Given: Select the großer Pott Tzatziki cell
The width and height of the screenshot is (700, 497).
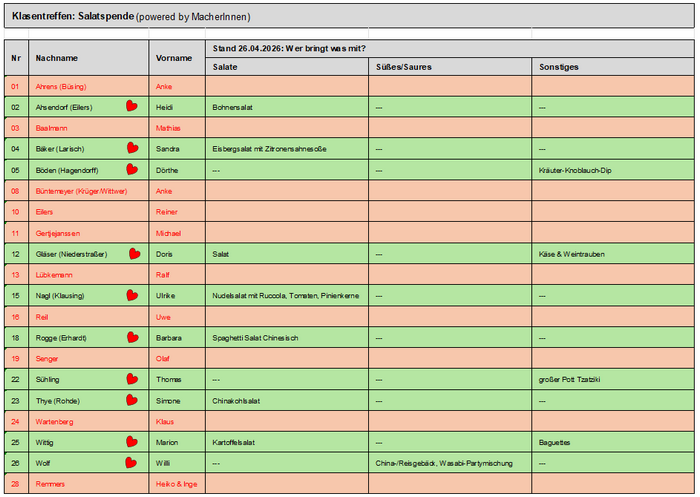Looking at the screenshot, I should [x=613, y=380].
